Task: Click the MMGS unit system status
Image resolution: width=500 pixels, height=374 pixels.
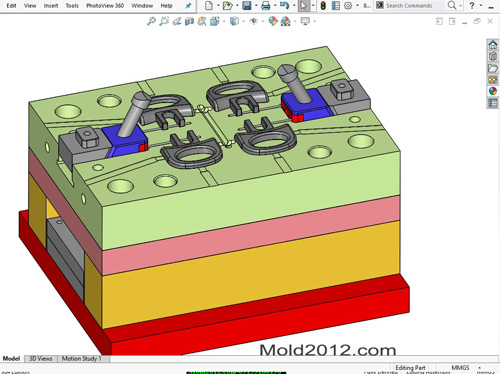Action: pos(460,367)
